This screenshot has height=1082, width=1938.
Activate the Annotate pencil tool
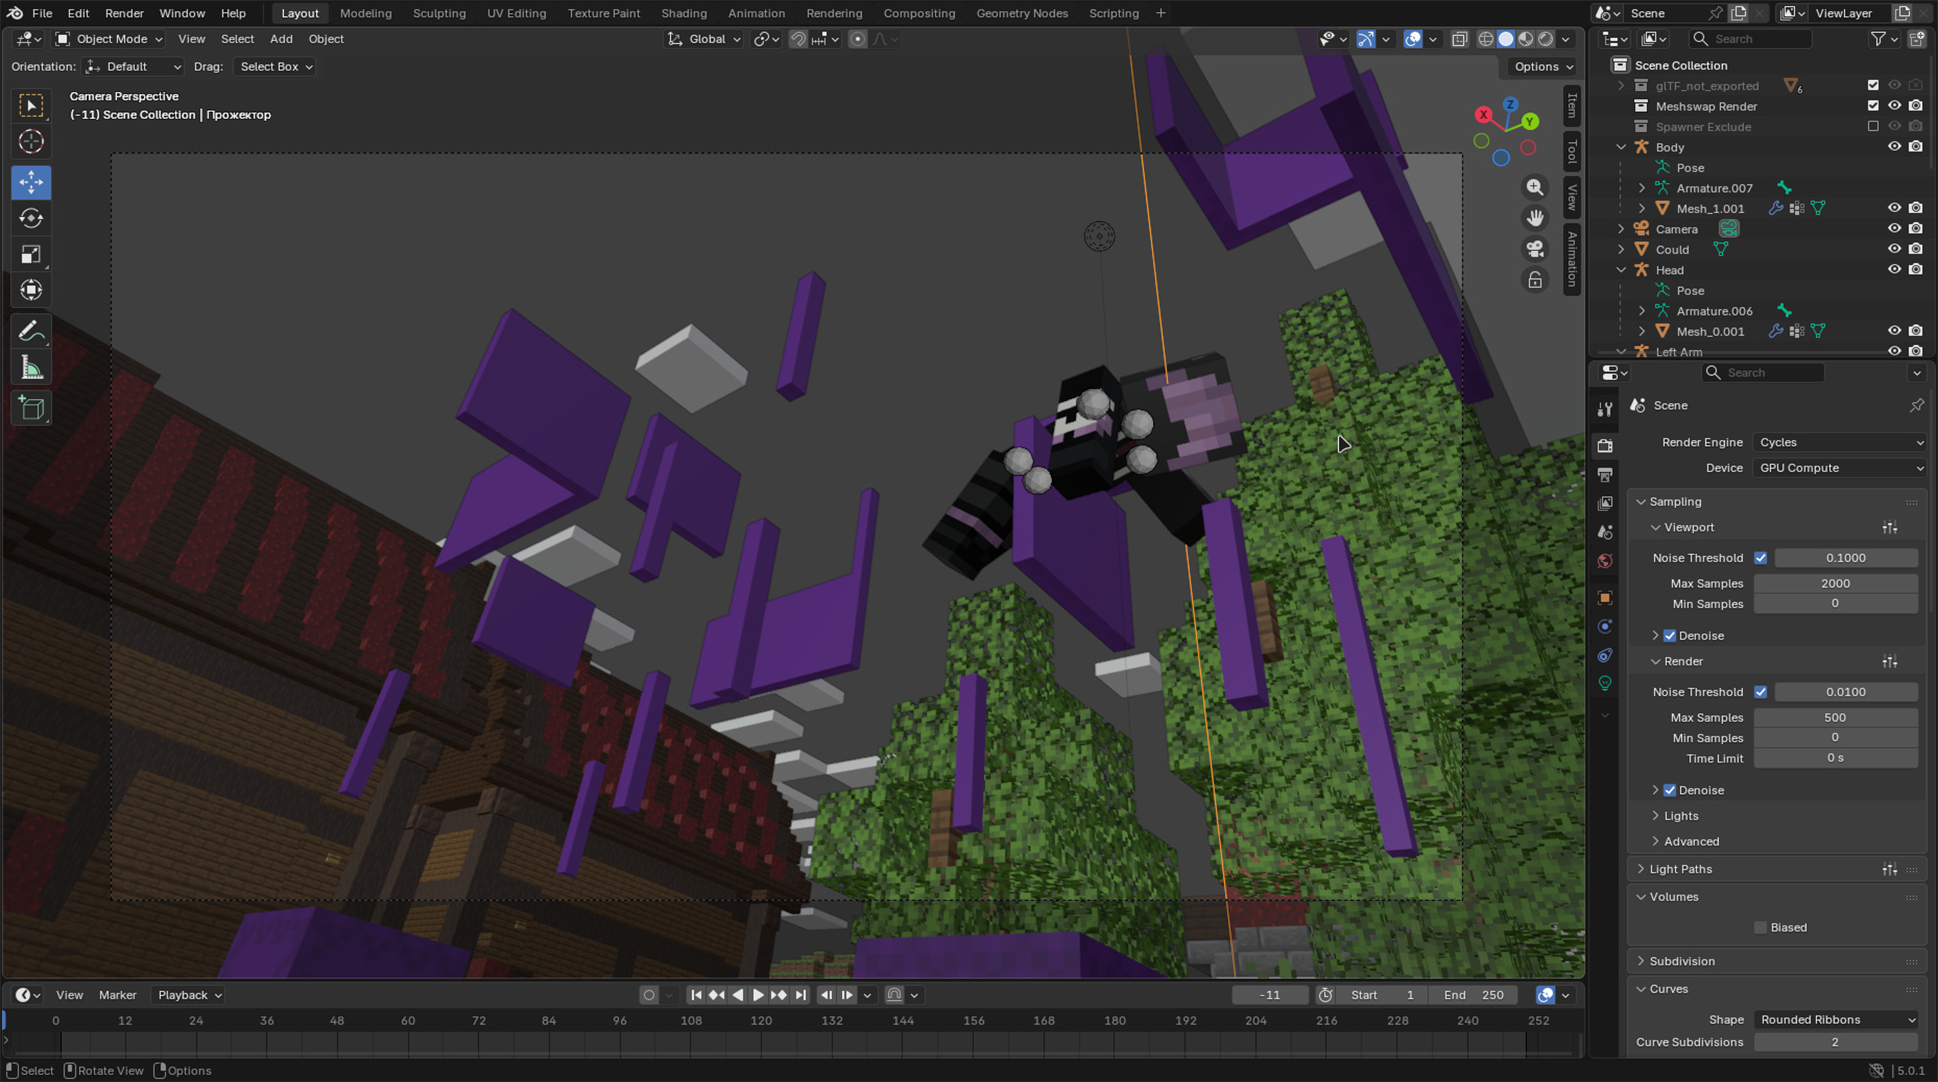click(31, 331)
